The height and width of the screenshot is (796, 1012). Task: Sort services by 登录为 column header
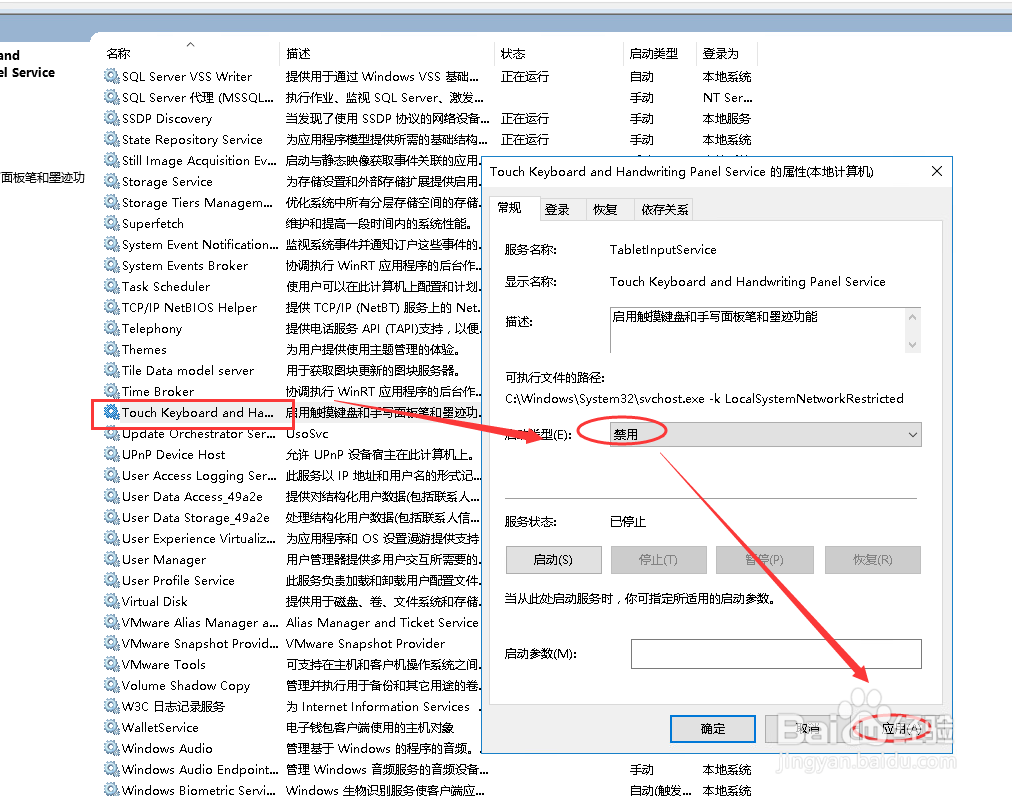click(727, 54)
